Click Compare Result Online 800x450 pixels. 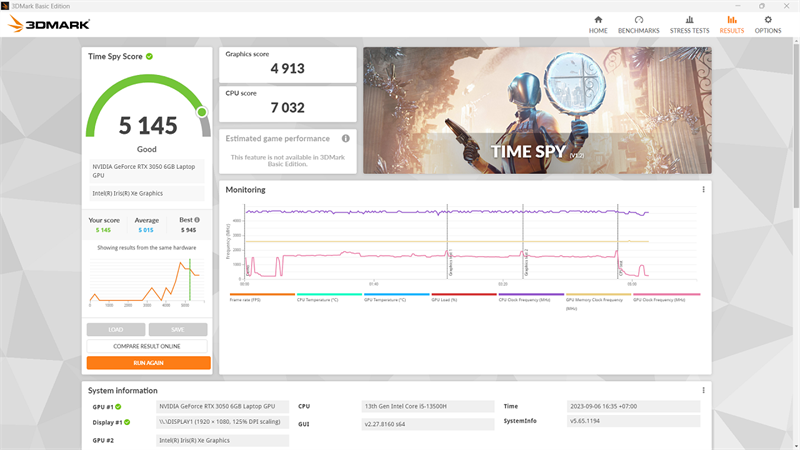tap(147, 346)
